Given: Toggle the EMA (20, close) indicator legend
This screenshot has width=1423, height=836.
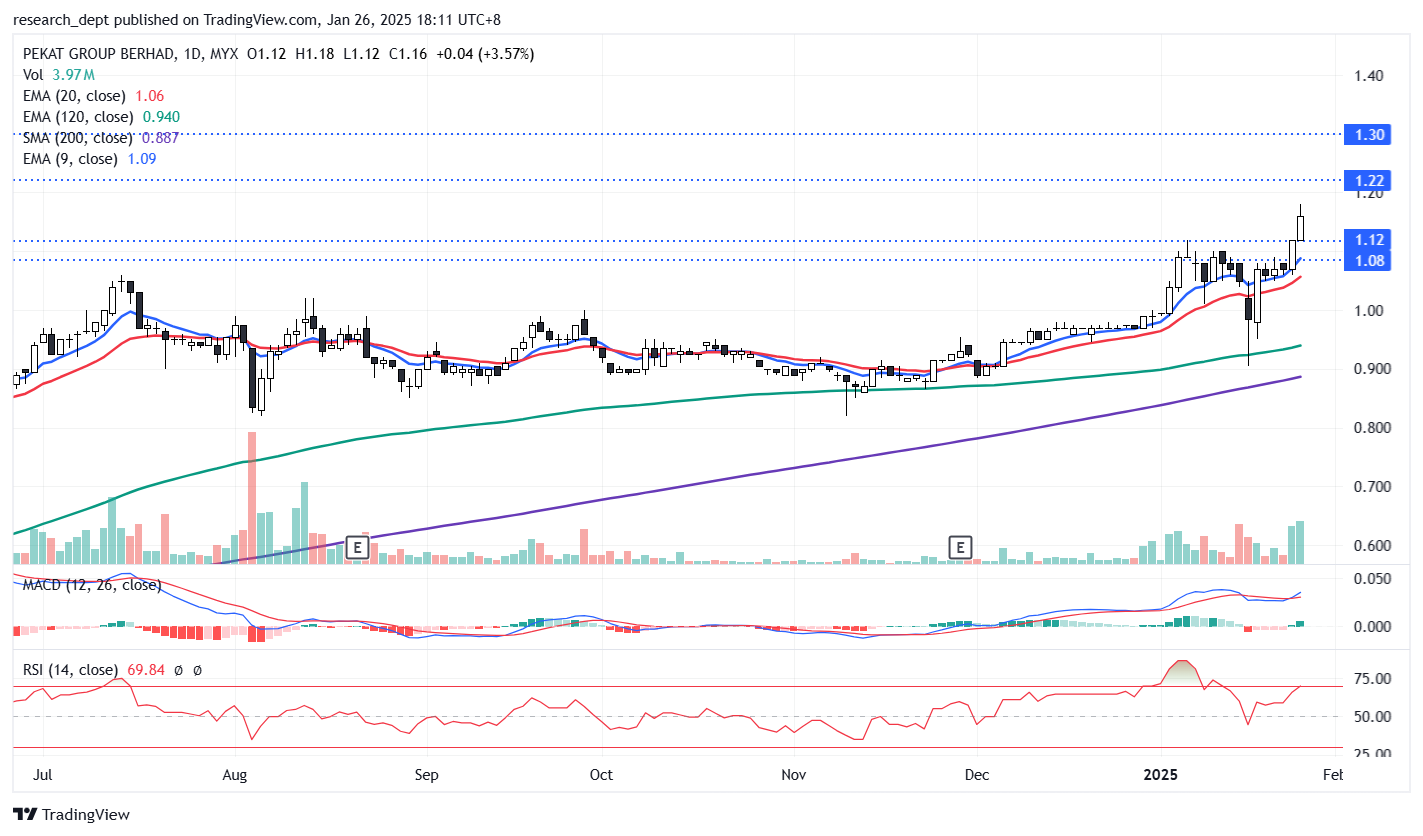Looking at the screenshot, I should click(x=75, y=96).
